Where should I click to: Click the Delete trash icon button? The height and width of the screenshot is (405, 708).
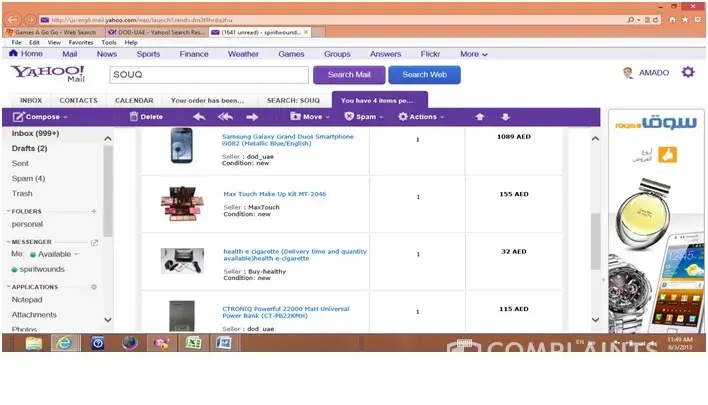pyautogui.click(x=146, y=116)
